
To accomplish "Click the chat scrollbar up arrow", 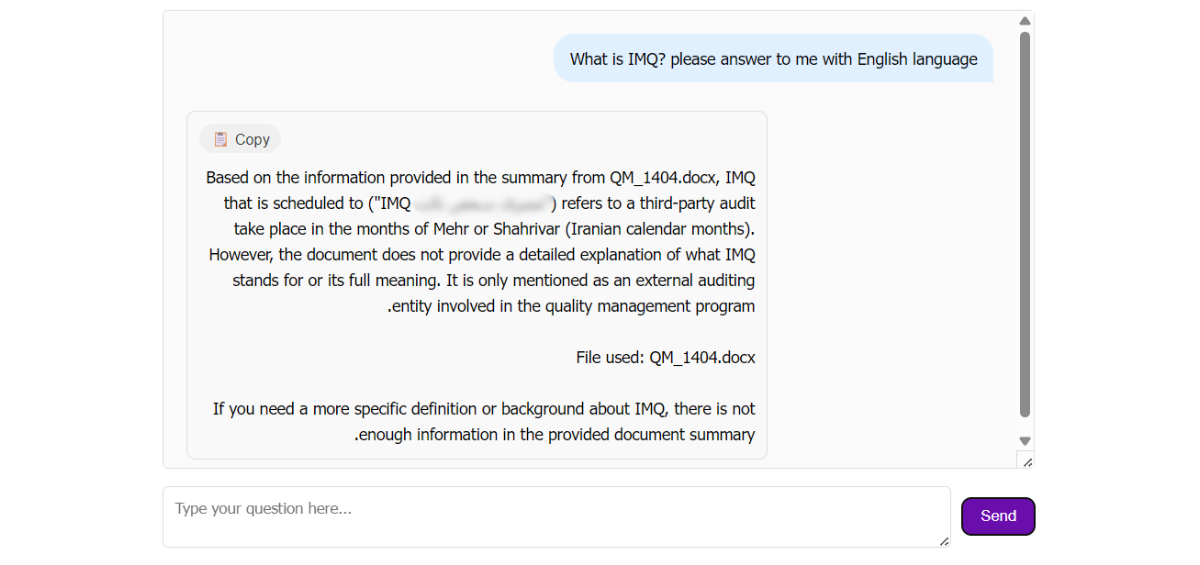I will point(1024,21).
